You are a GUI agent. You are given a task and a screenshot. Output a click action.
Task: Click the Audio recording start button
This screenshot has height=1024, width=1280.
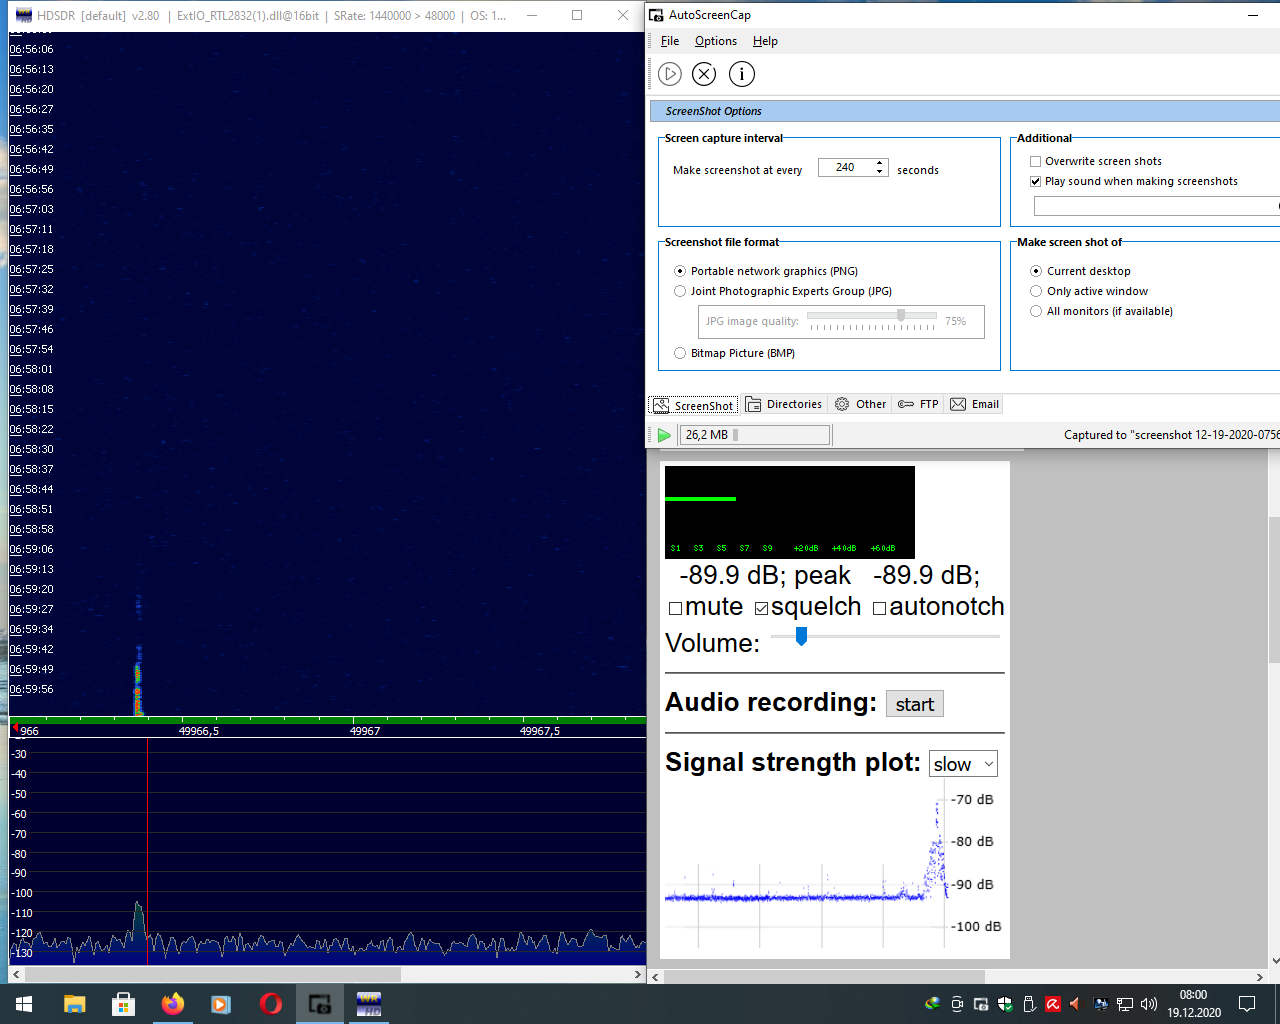pos(915,704)
